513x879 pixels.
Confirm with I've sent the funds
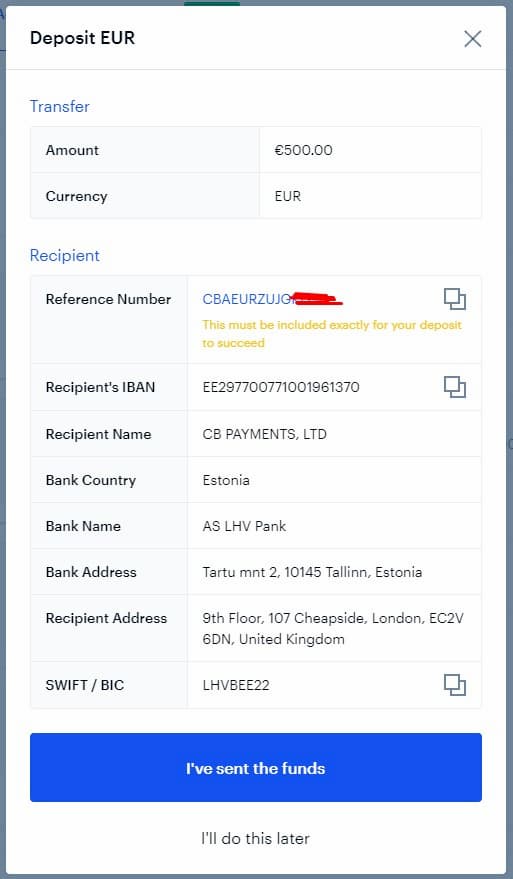click(x=256, y=767)
